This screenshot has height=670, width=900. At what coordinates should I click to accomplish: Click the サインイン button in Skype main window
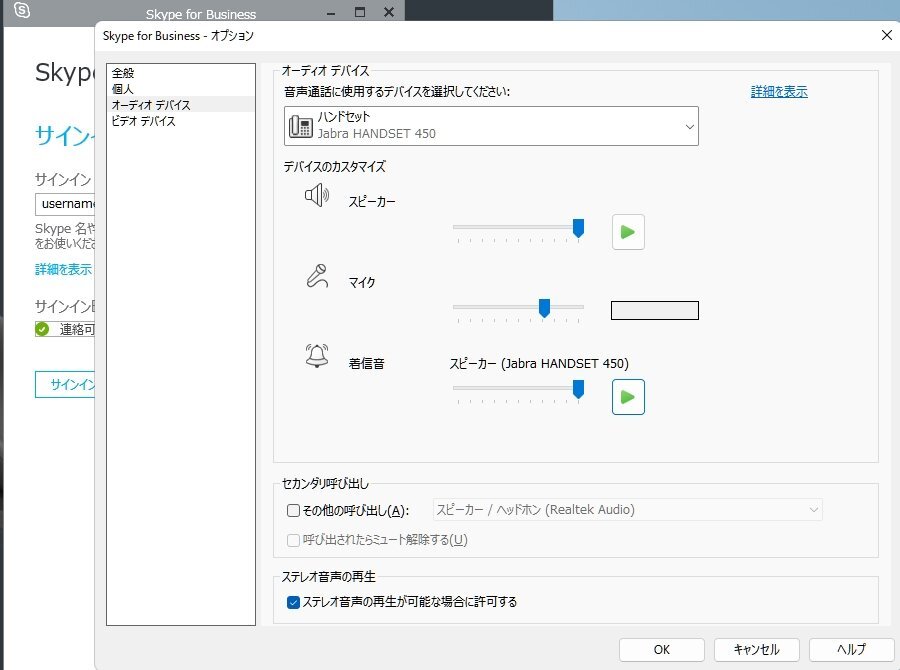point(65,385)
